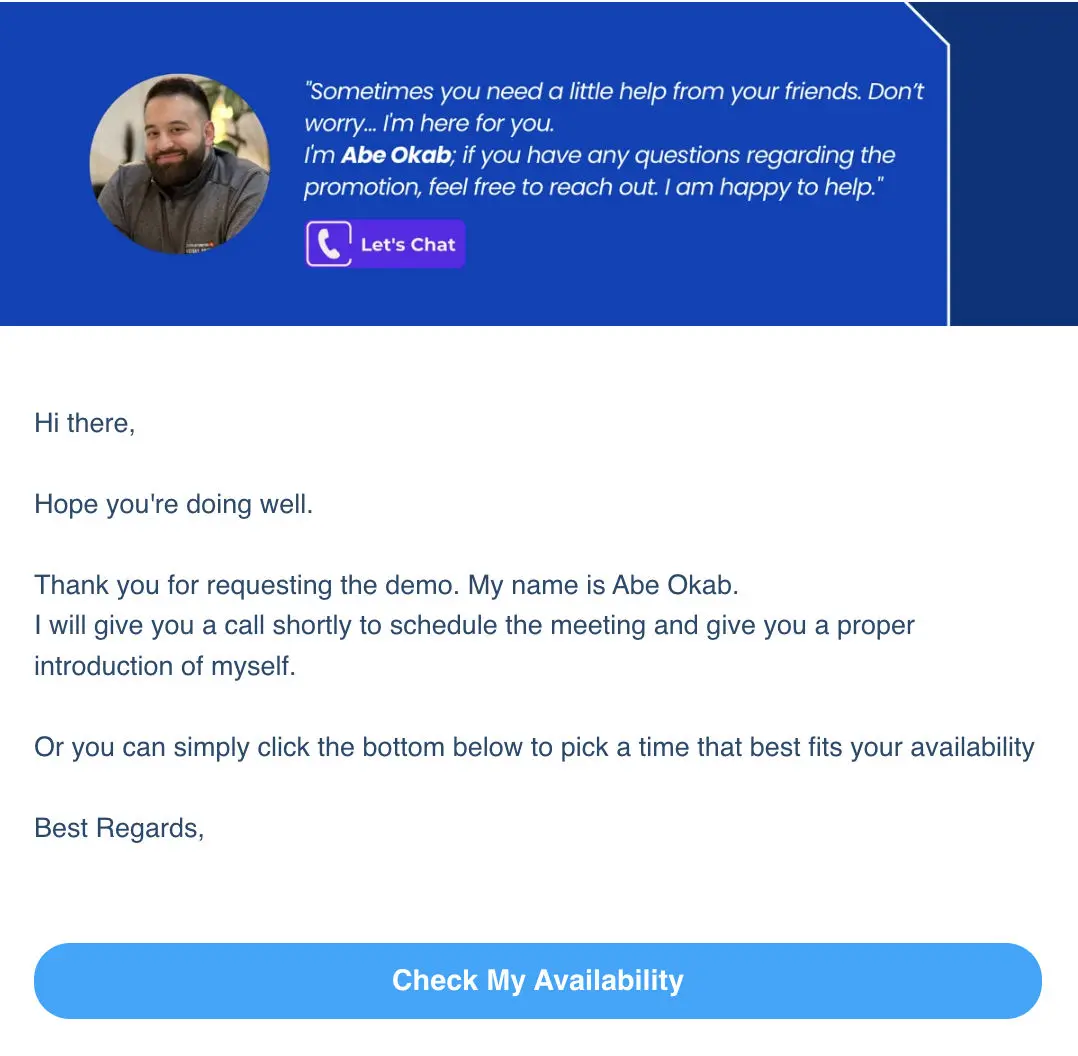Click the "Best Regards," sign-off
Viewport: 1078px width, 1056px height.
tap(119, 828)
